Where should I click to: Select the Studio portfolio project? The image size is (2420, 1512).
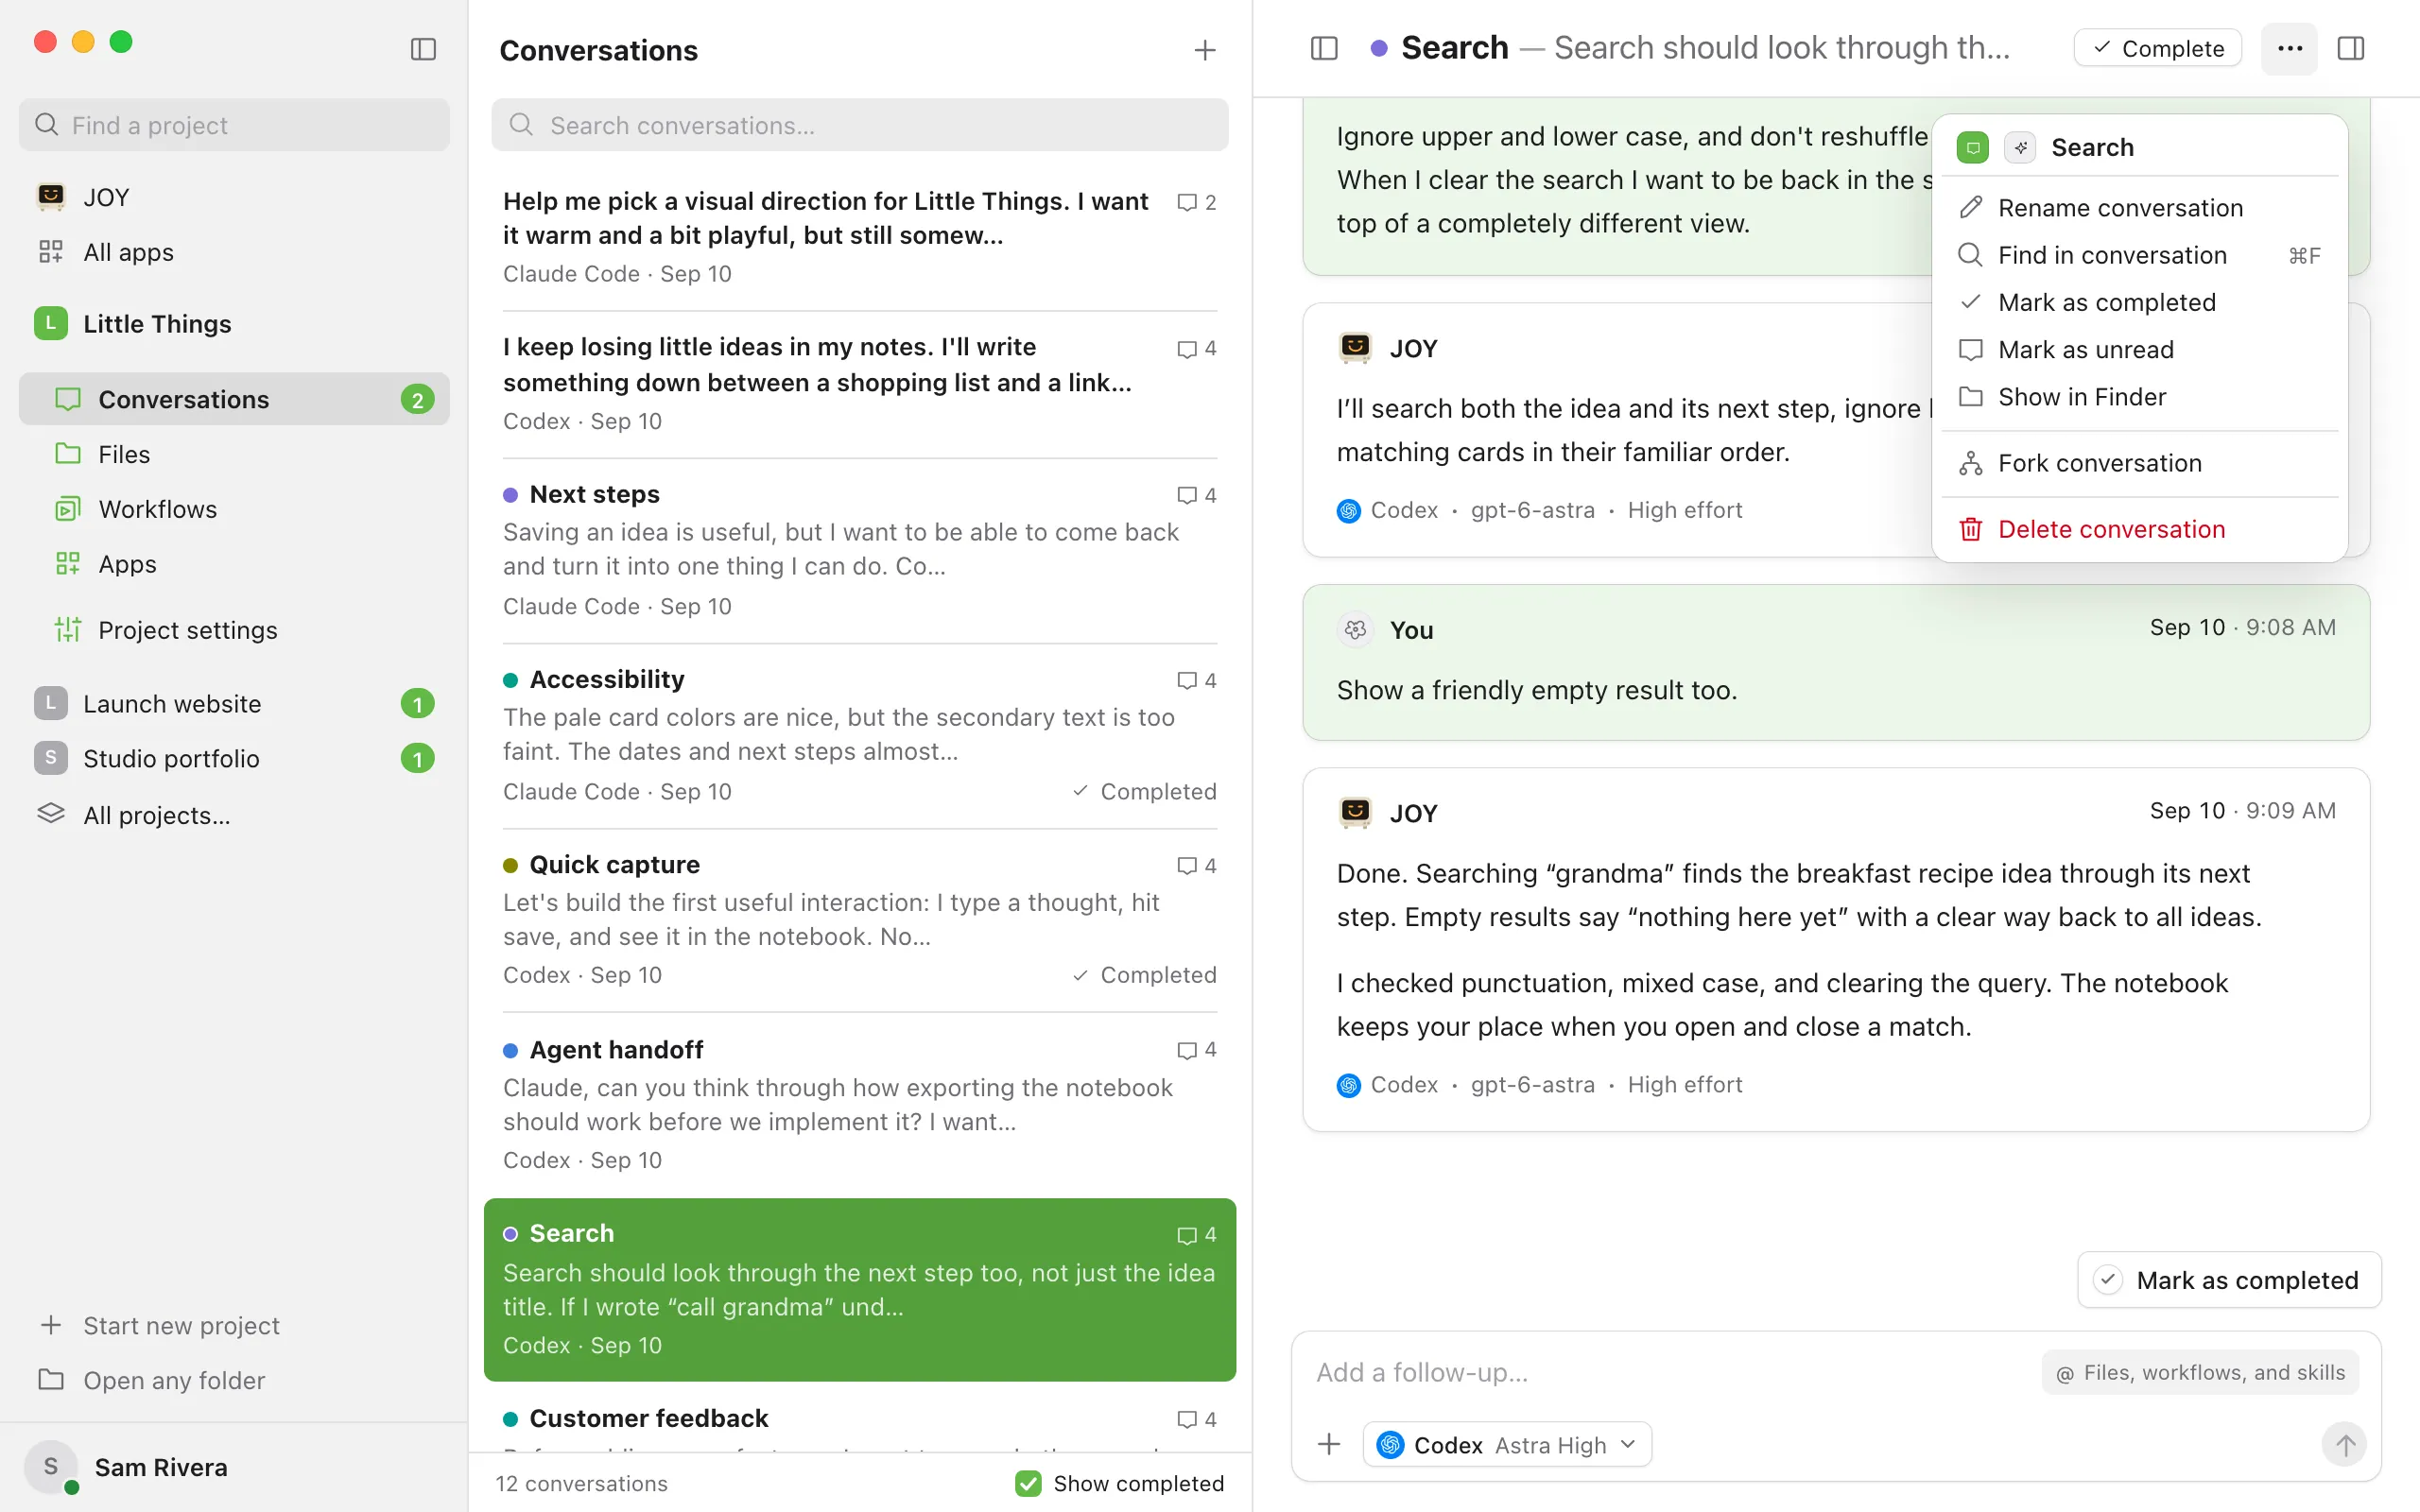click(234, 759)
